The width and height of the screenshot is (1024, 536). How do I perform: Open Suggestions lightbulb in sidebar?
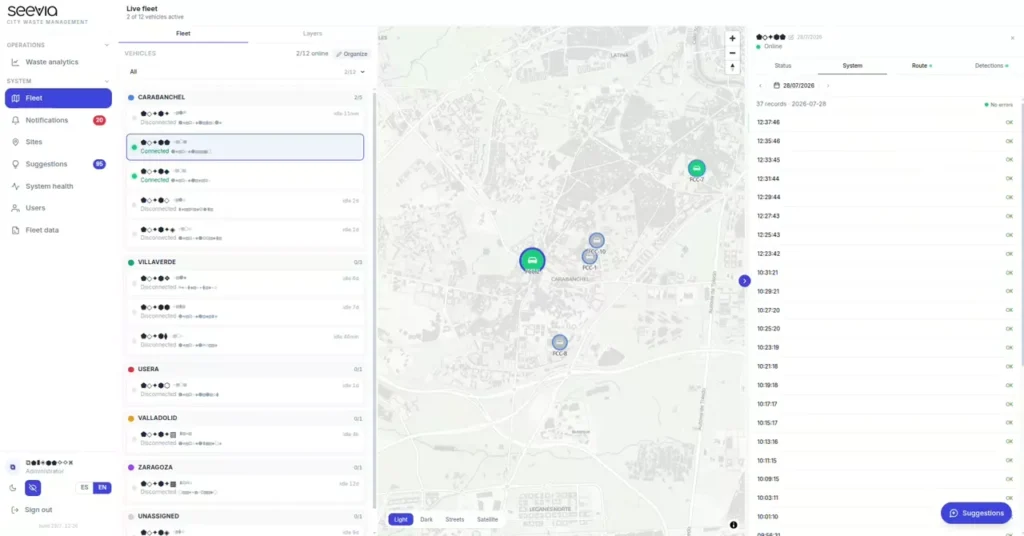tap(16, 164)
